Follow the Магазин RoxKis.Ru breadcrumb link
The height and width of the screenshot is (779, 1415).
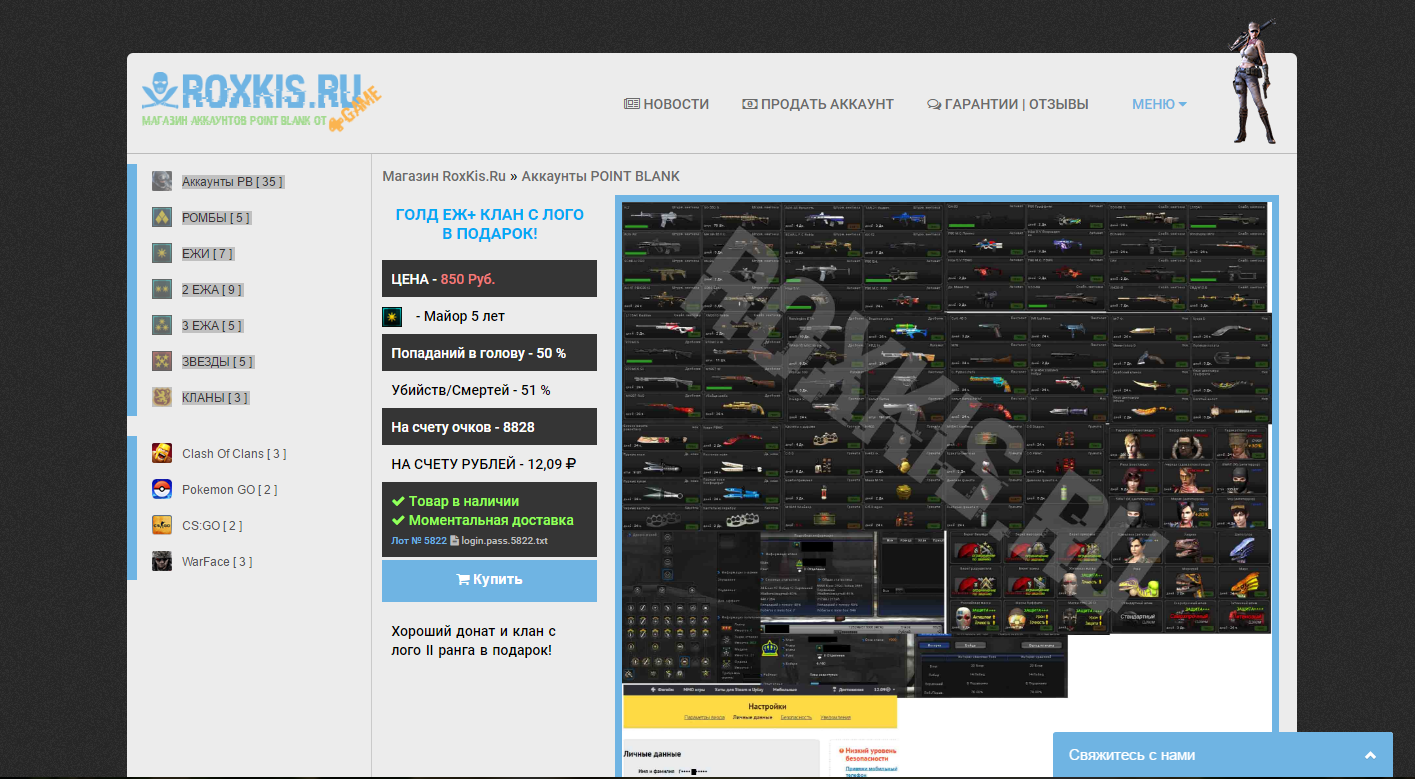point(443,176)
